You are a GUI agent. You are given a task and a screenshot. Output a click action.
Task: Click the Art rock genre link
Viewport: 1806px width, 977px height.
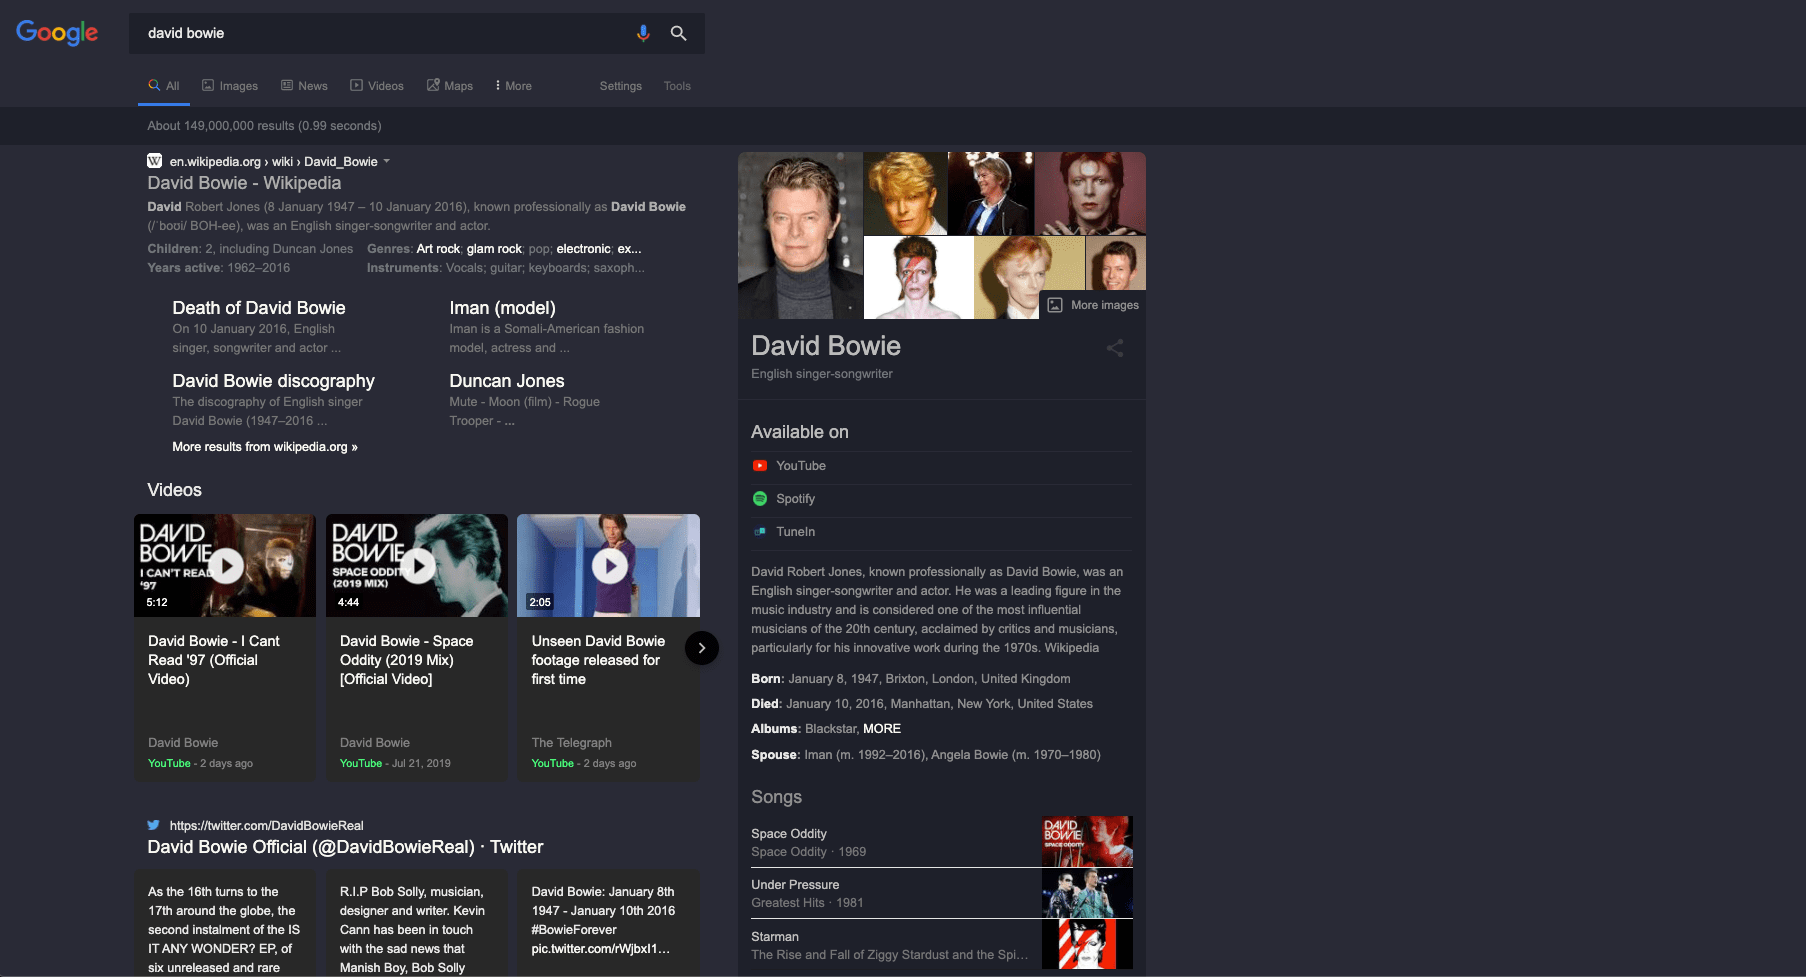click(x=438, y=249)
